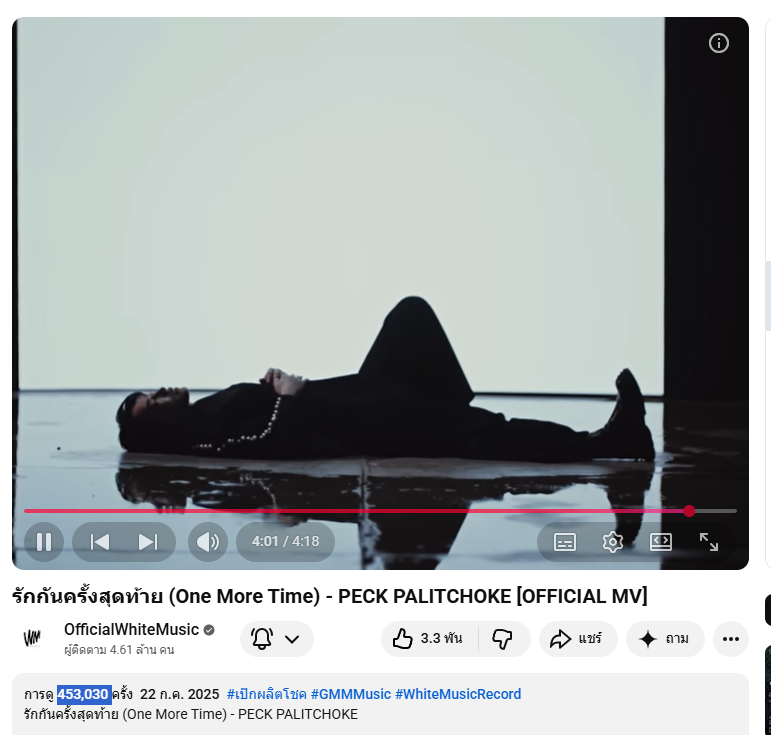771x735 pixels.
Task: Like the video with thumbs up
Action: pos(428,639)
